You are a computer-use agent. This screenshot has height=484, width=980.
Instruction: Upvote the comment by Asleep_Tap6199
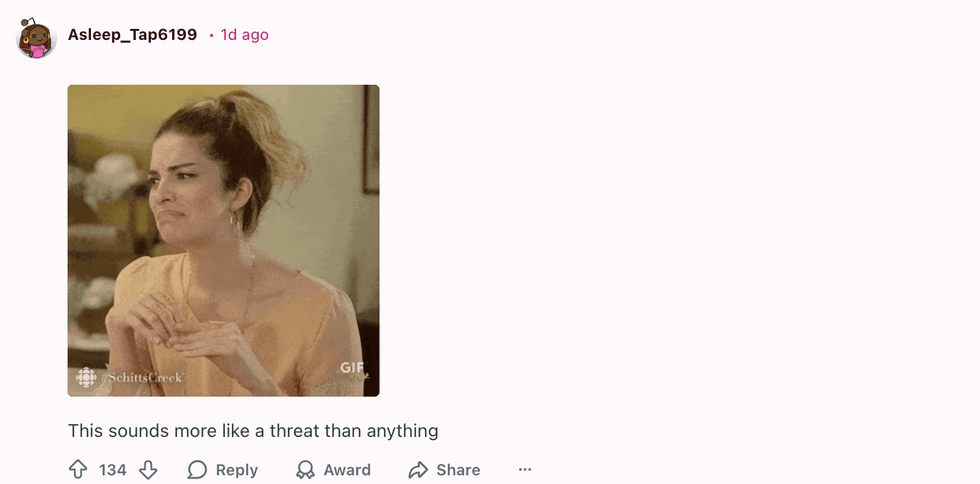point(78,470)
